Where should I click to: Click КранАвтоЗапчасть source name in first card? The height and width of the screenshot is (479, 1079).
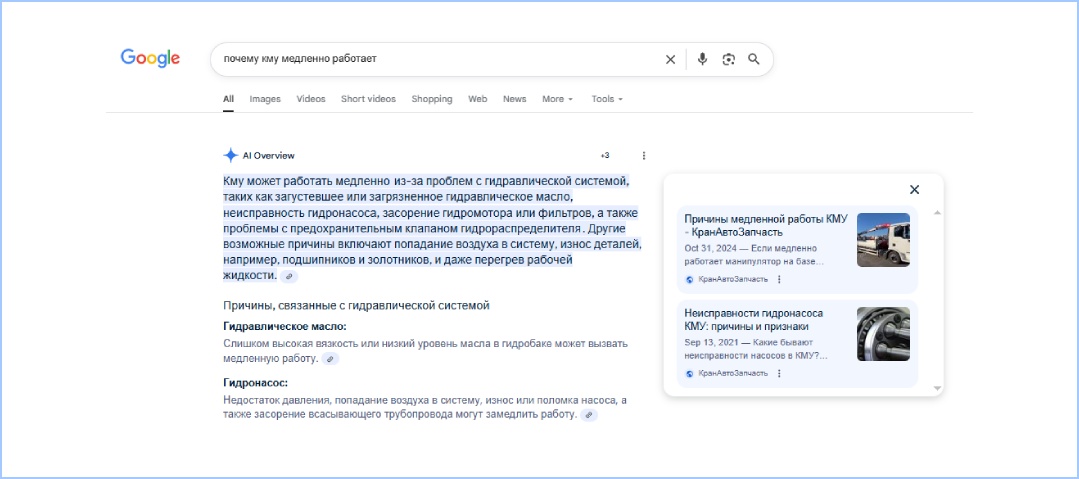coord(733,279)
